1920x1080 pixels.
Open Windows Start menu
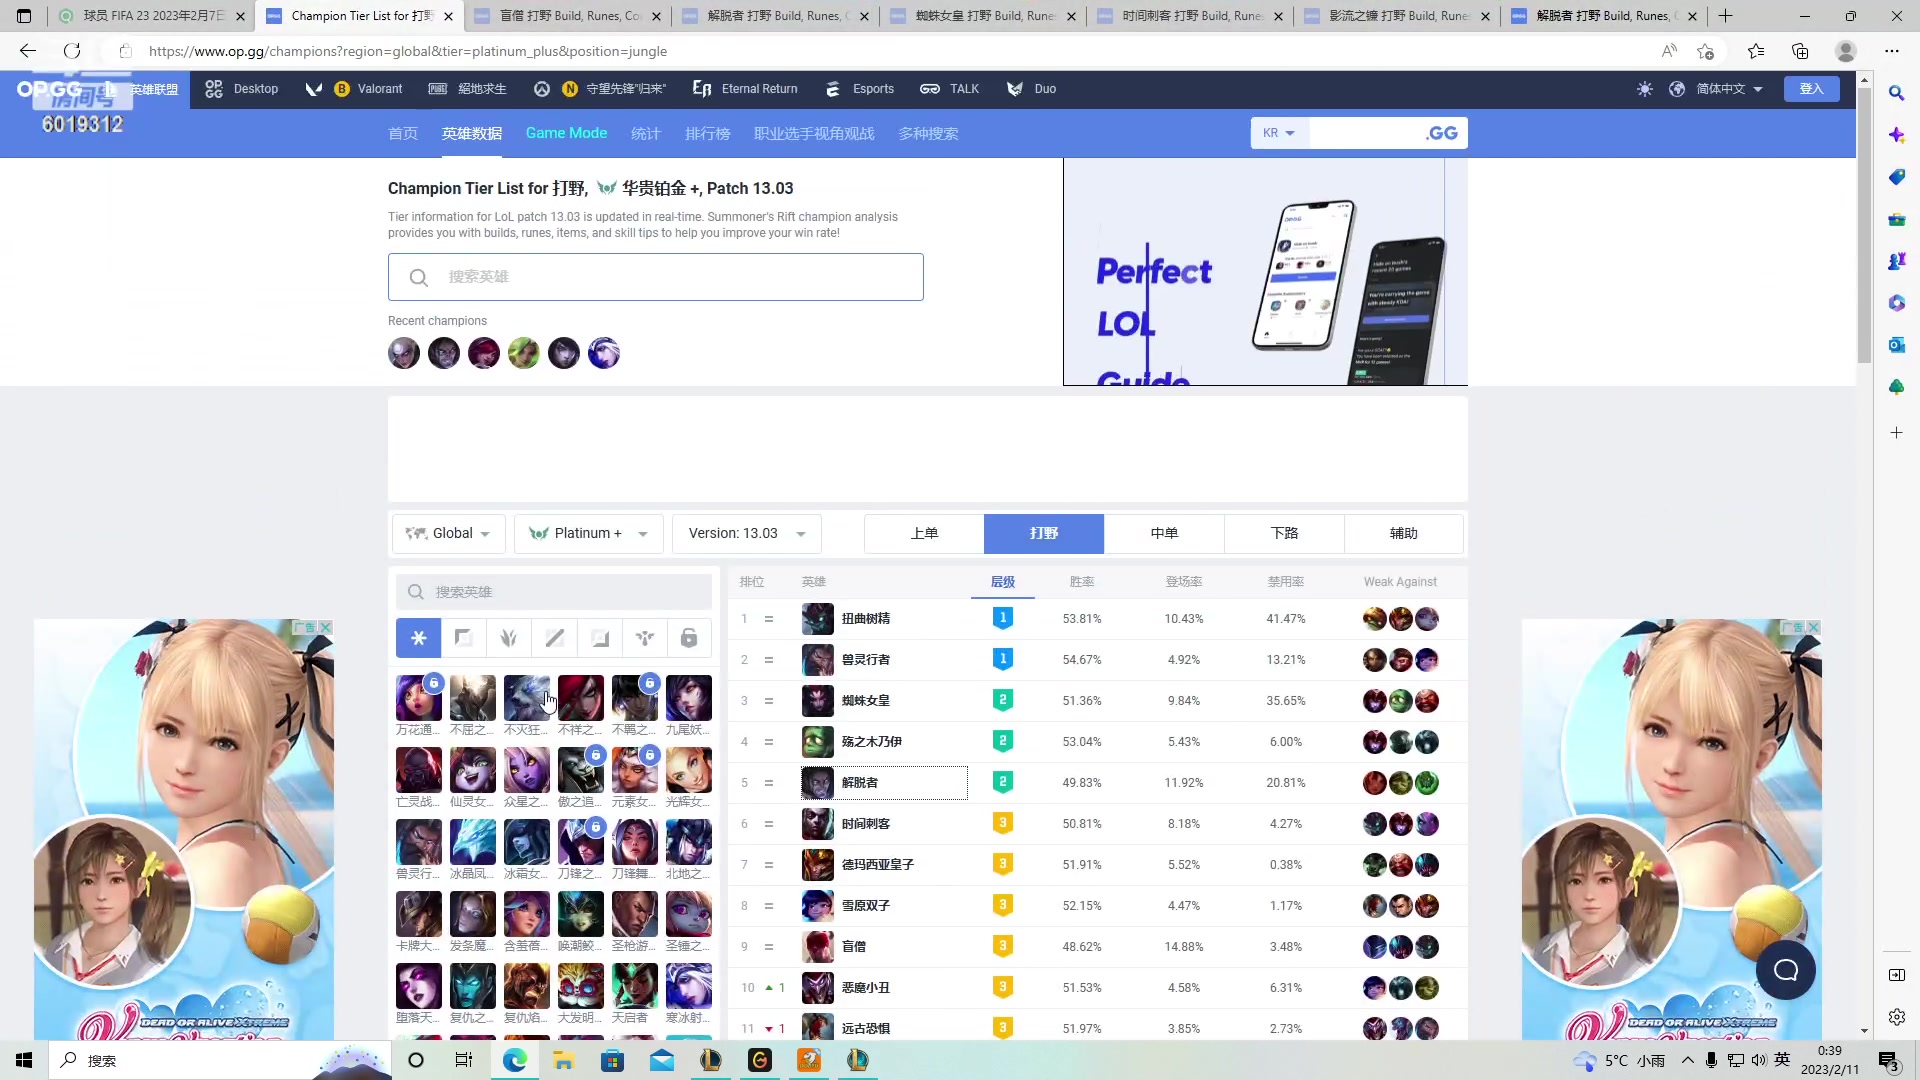24,1060
